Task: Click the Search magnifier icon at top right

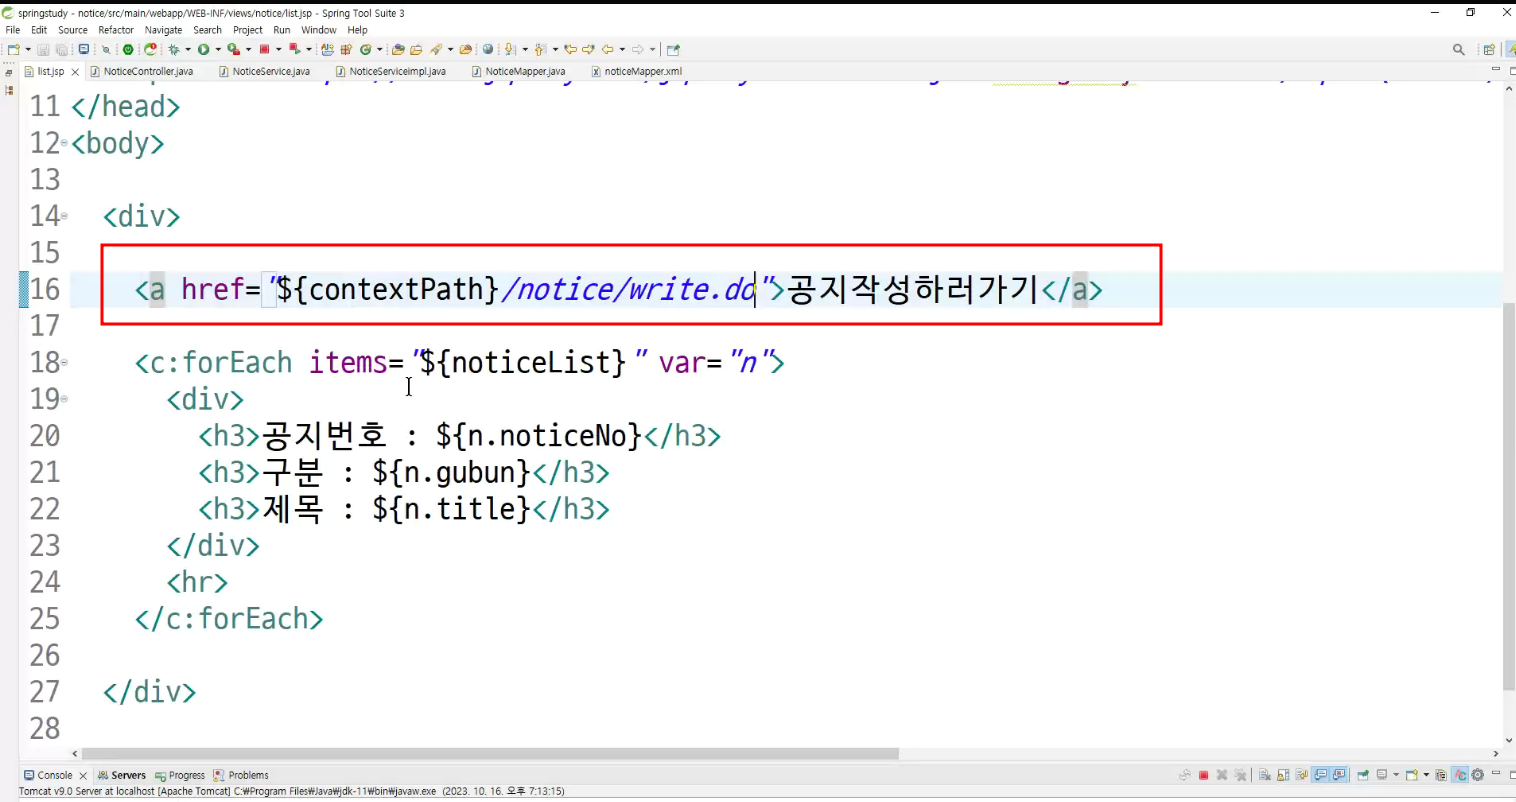Action: pos(1459,49)
